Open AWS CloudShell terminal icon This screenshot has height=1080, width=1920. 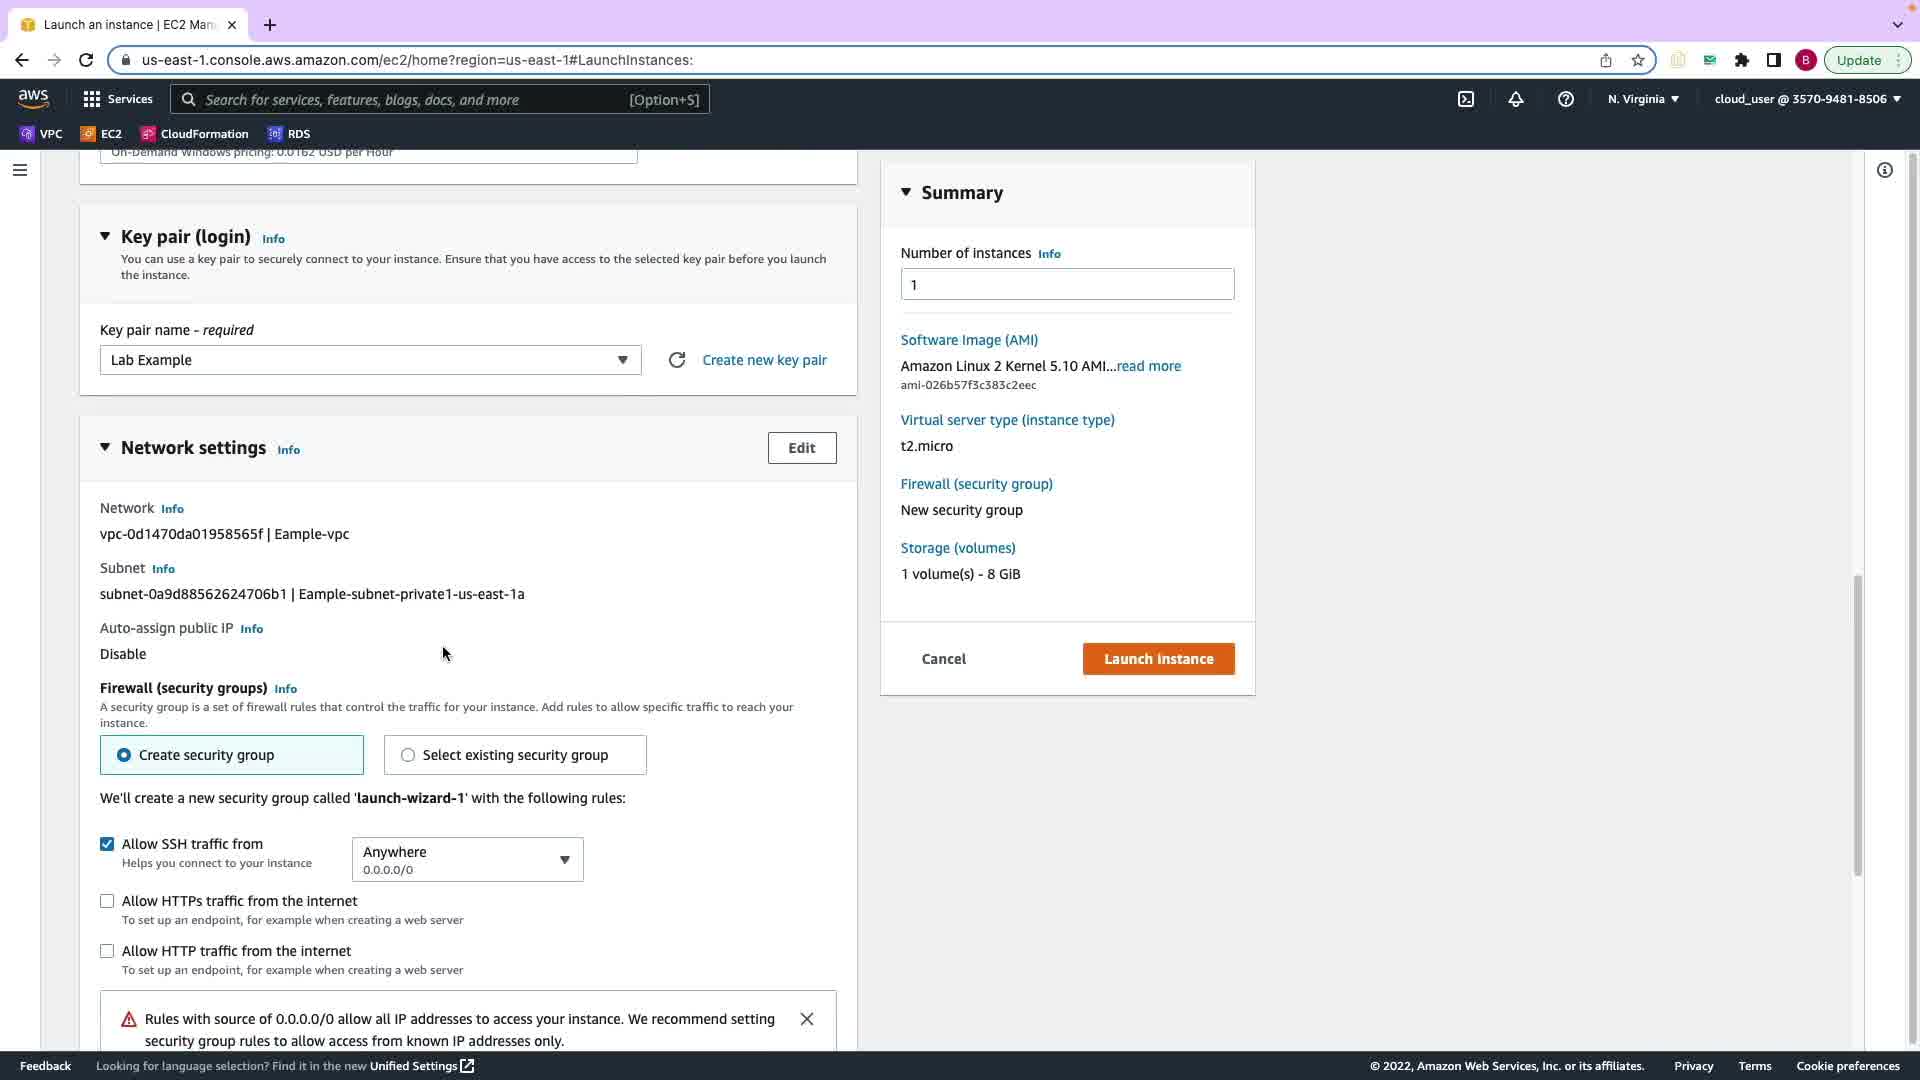(1465, 99)
